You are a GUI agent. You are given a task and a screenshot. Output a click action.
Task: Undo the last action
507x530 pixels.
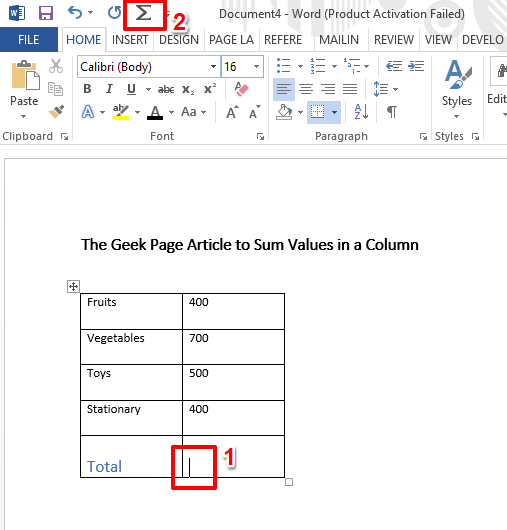point(75,13)
